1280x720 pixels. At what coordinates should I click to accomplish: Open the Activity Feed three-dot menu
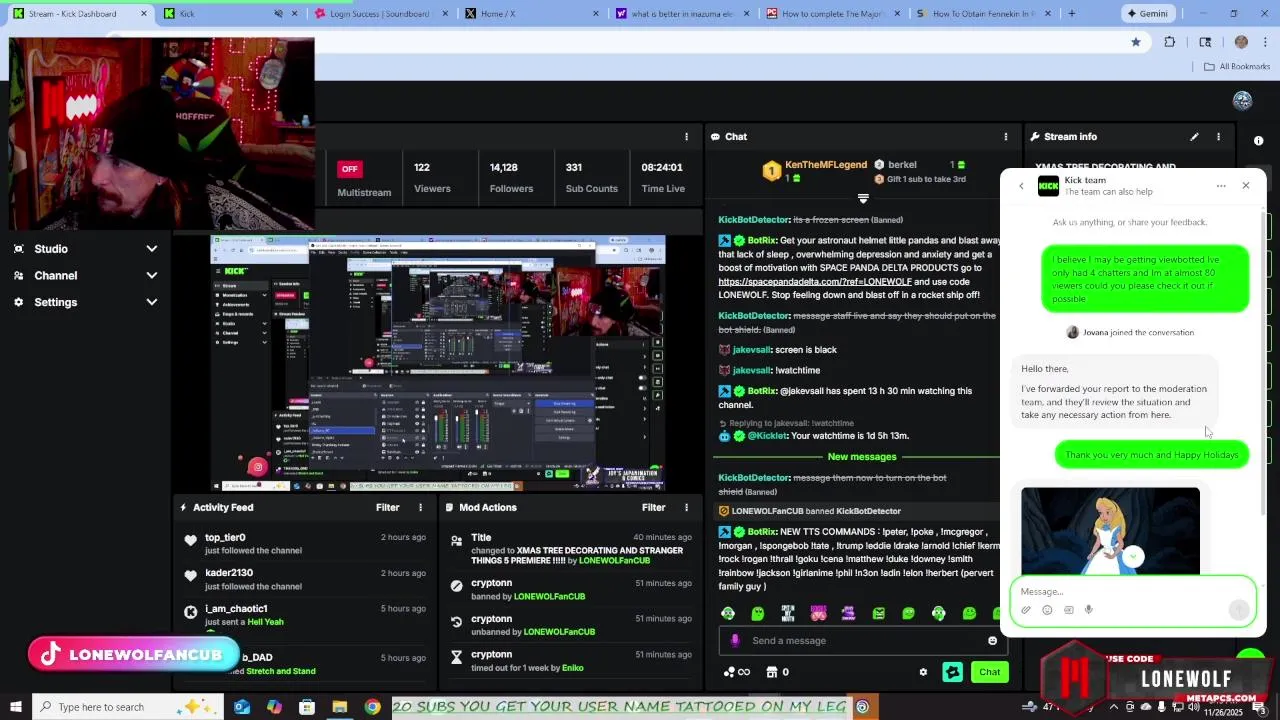[x=420, y=508]
